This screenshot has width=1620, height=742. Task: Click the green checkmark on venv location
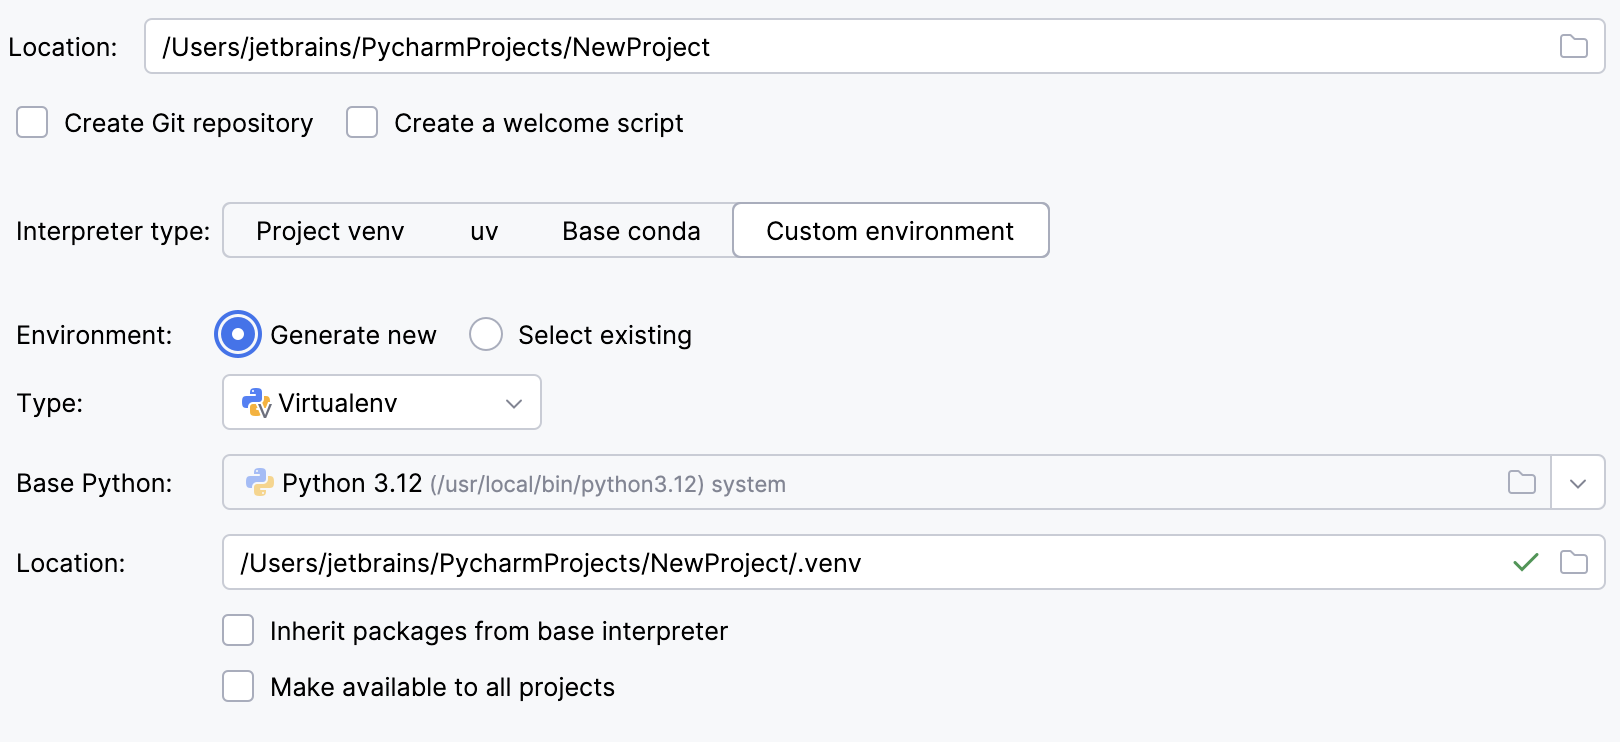point(1525,562)
